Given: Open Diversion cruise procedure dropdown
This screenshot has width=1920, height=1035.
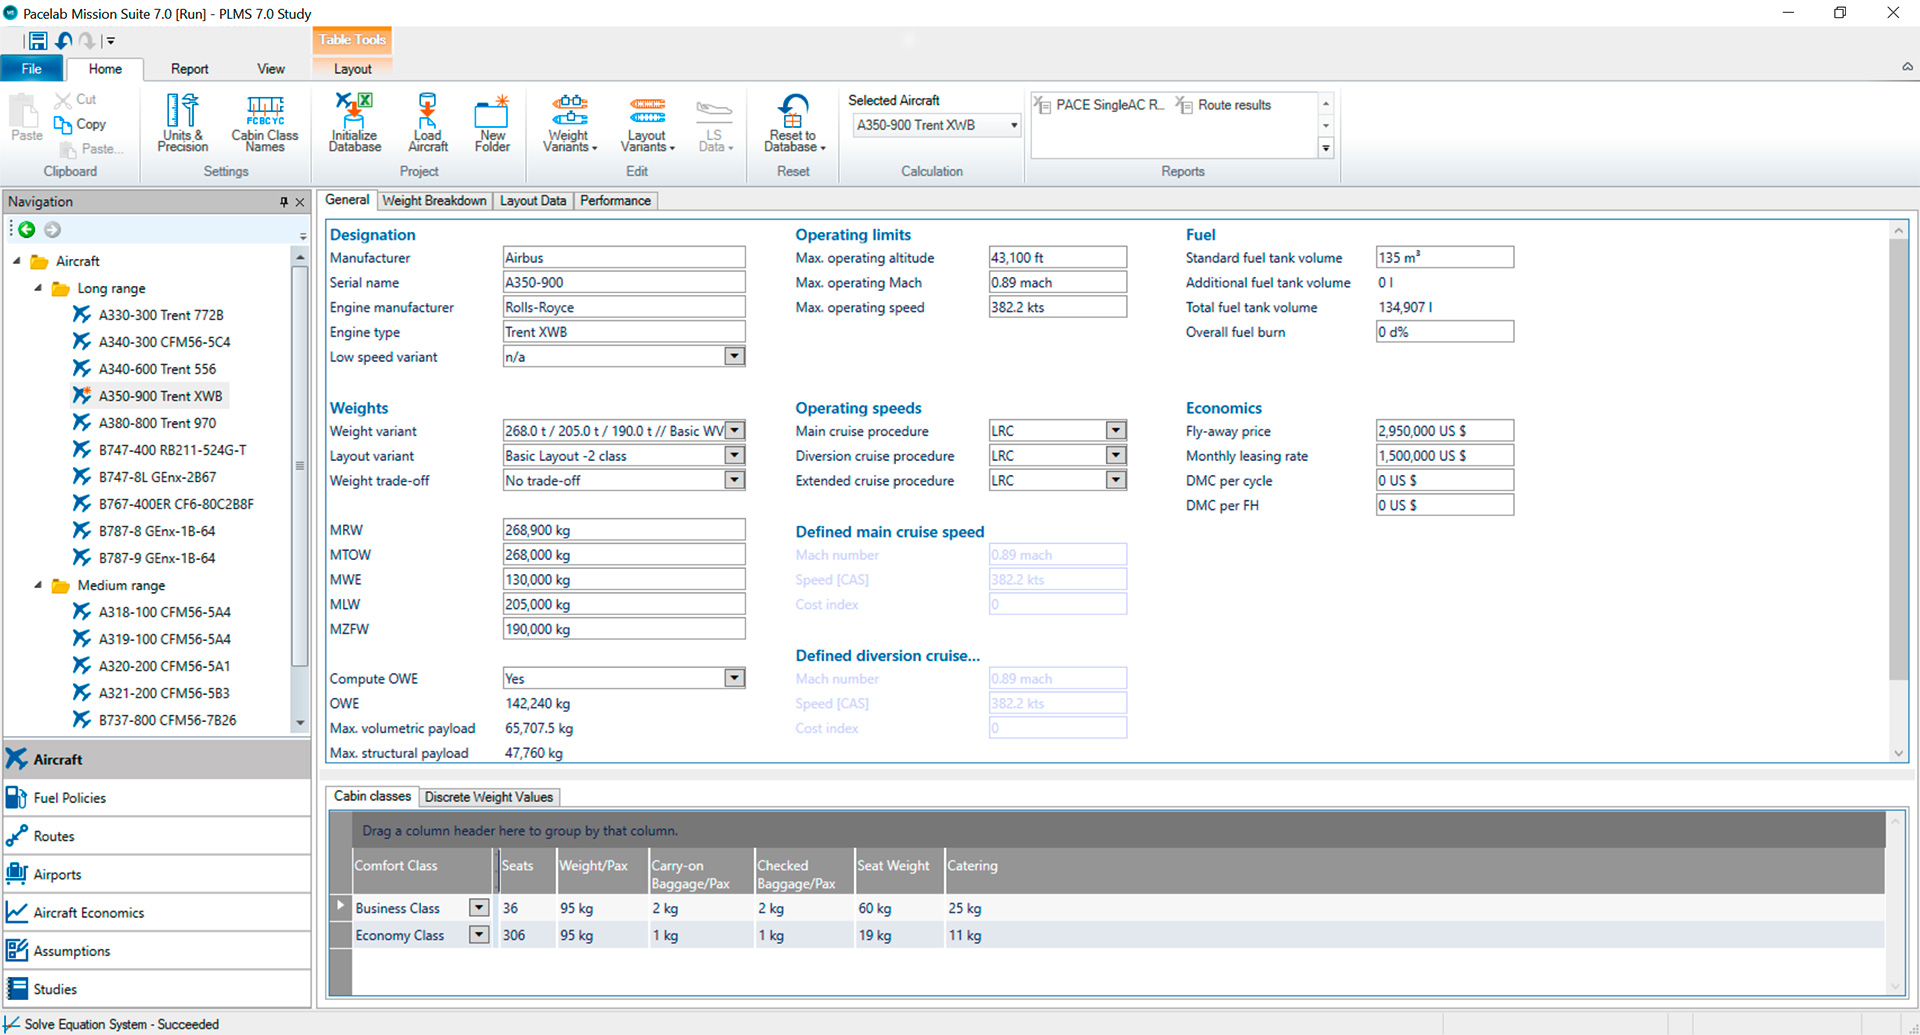Looking at the screenshot, I should [1116, 456].
